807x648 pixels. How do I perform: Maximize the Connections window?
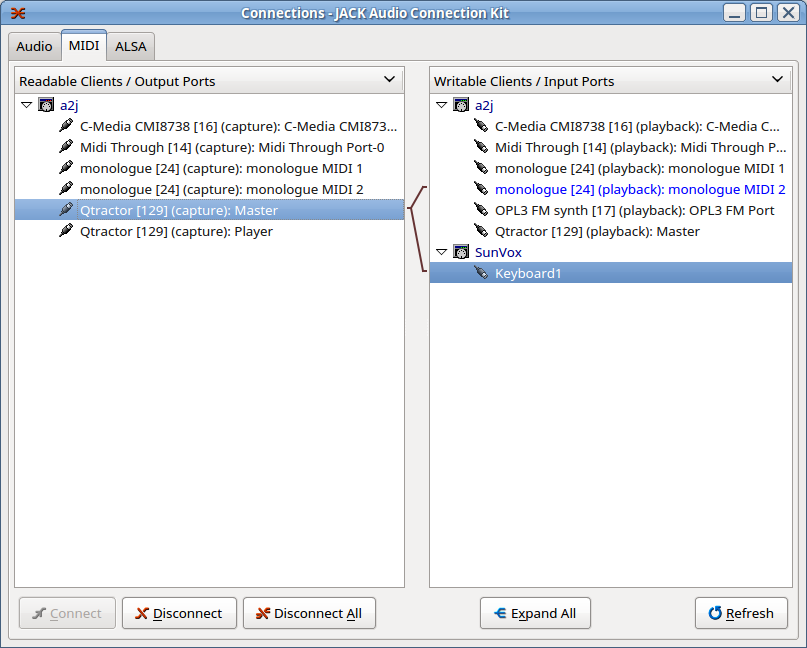click(761, 13)
